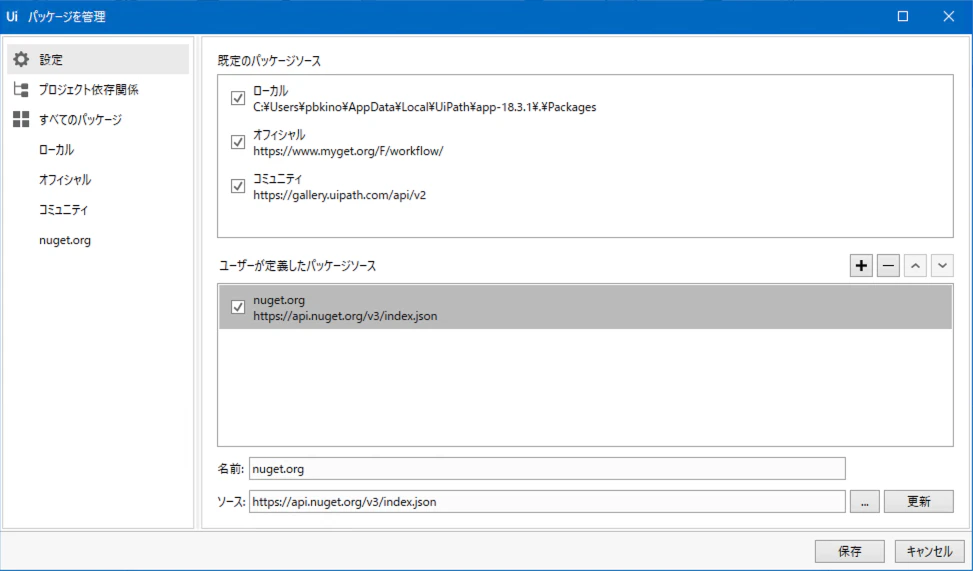This screenshot has width=973, height=571.
Task: Open the 設定 settings section
Action: coord(98,60)
